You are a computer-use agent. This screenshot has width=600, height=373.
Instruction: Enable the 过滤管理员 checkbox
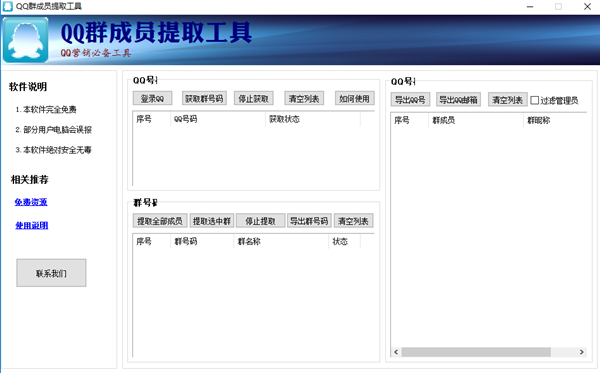535,100
